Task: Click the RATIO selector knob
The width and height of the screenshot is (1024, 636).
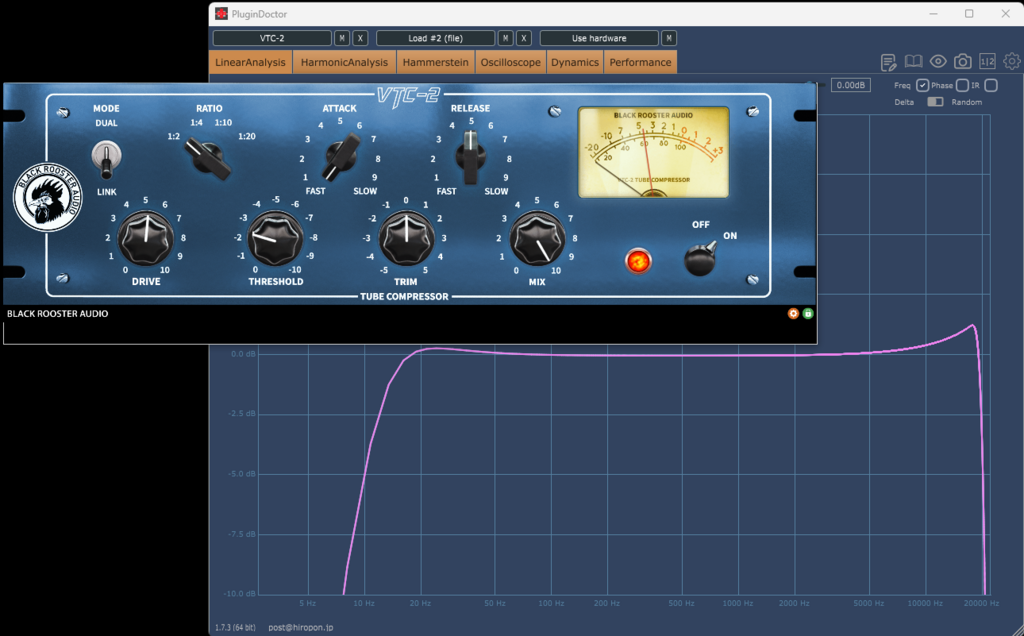Action: [x=209, y=157]
